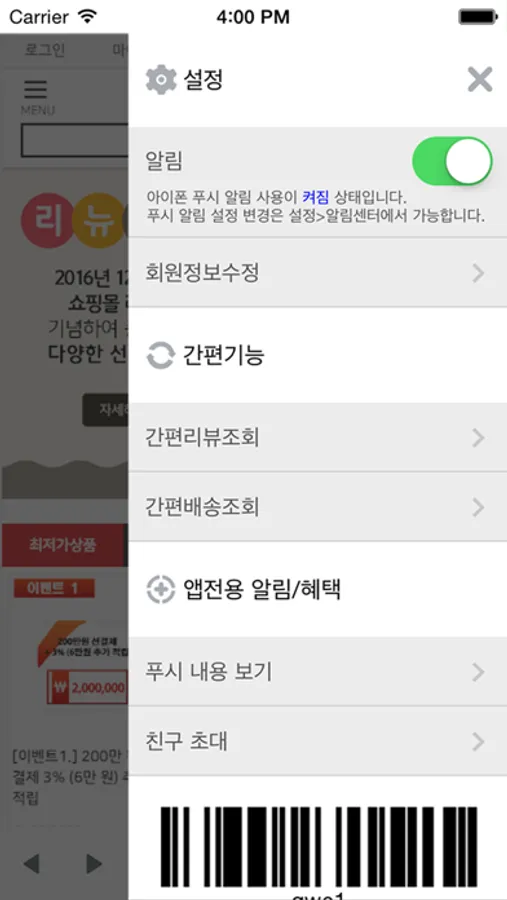Click the right arrow navigation button
The image size is (507, 900).
pos(94,863)
